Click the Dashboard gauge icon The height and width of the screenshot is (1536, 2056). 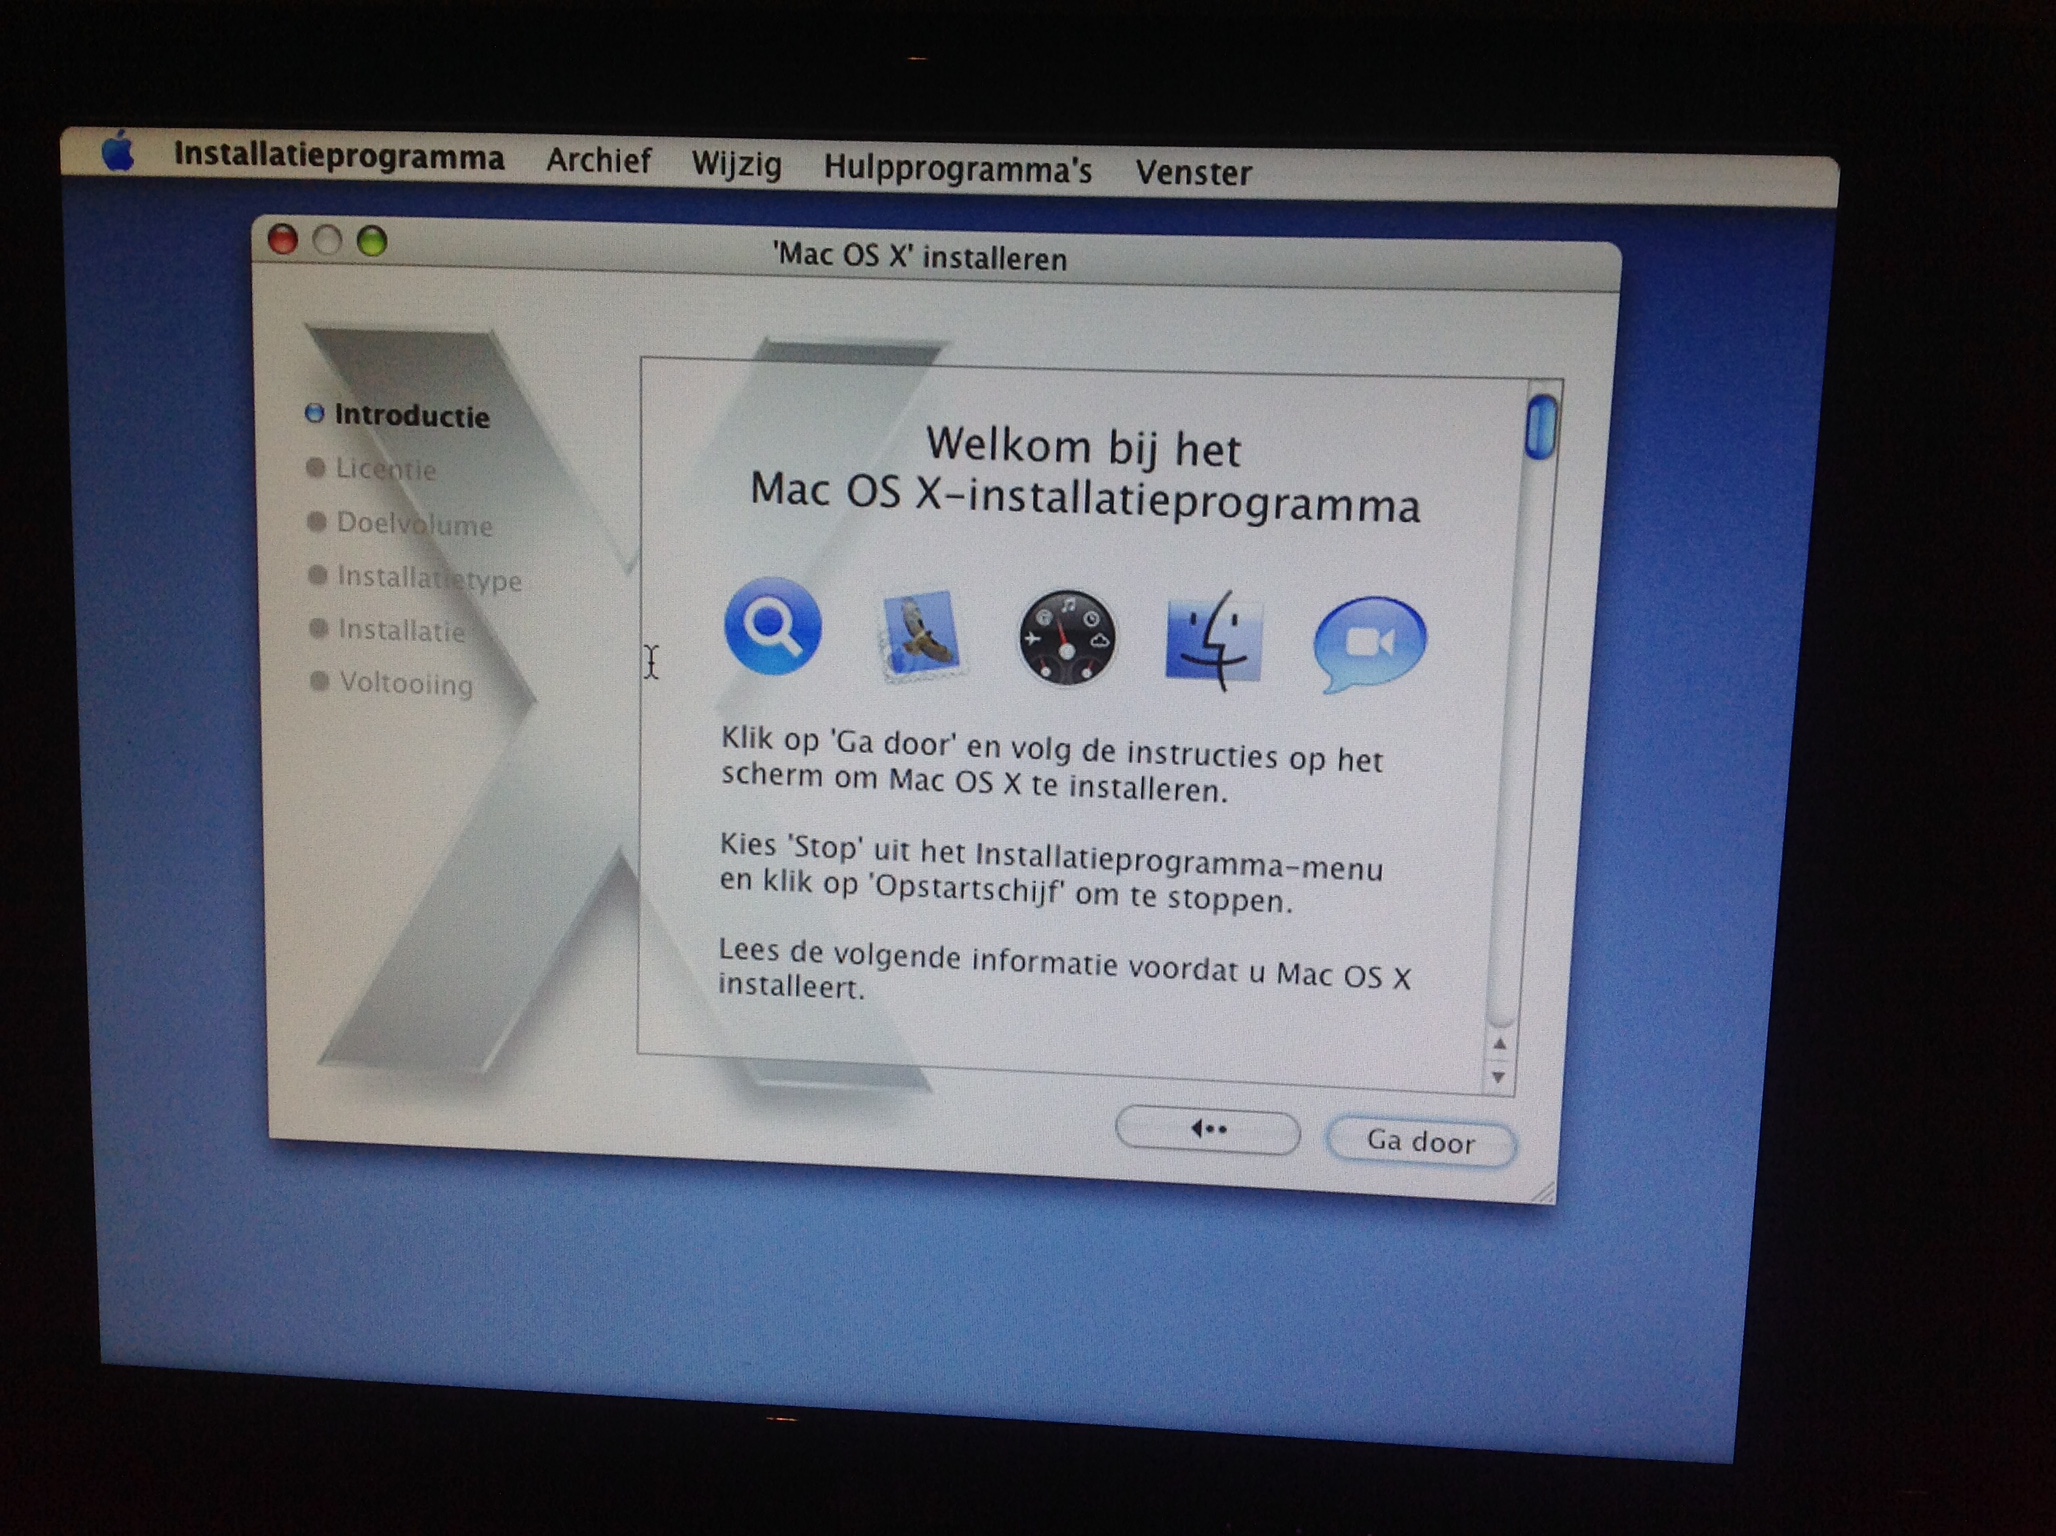[1067, 637]
